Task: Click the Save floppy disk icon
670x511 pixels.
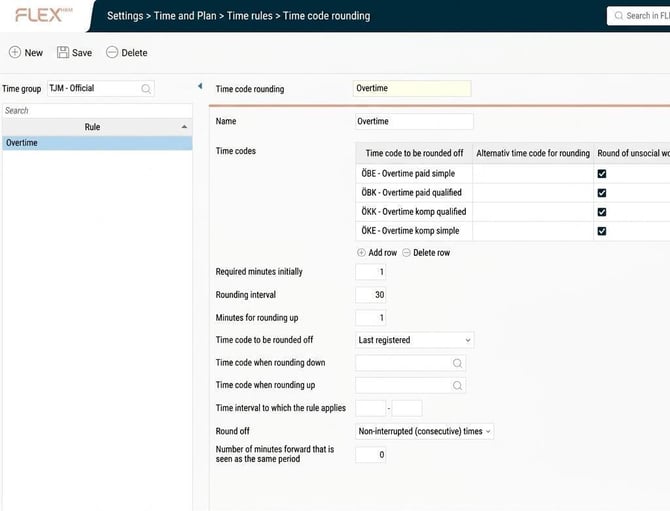Action: (63, 52)
